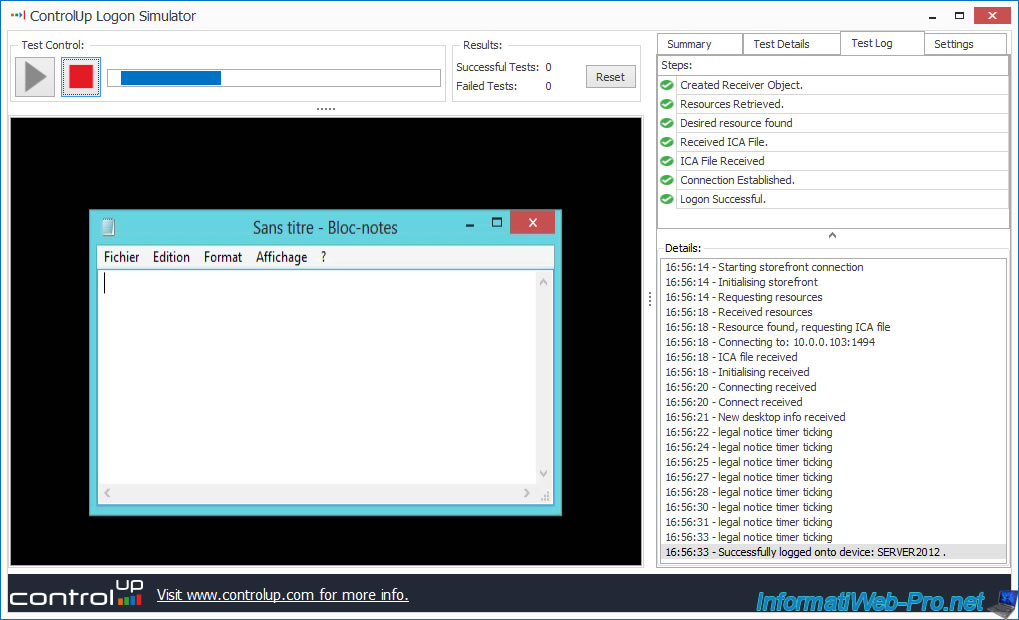Close the ControlUp Logon Simulator window
Screen dimensions: 1019x620
point(992,15)
